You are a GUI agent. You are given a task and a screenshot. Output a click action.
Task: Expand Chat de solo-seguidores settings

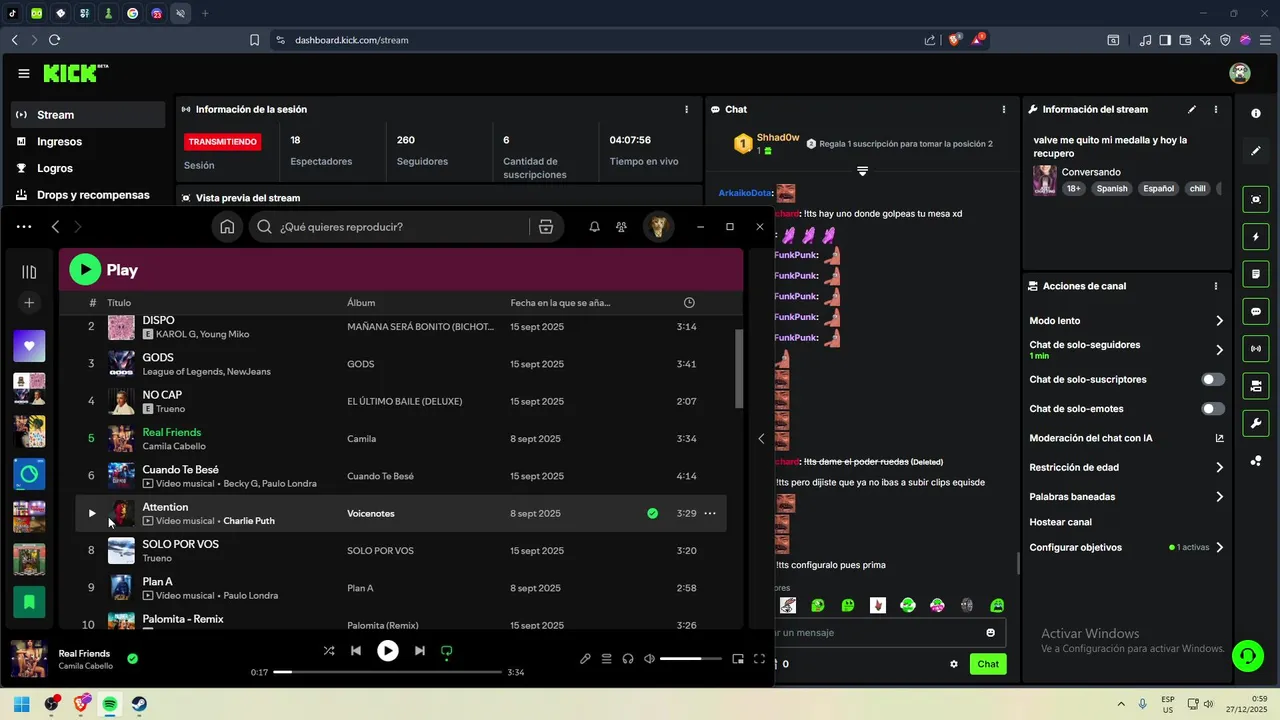1219,350
